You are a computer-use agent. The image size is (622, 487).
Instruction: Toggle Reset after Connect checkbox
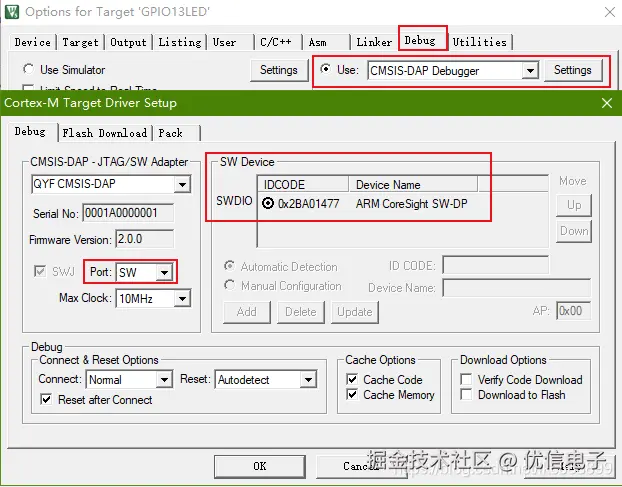(x=46, y=399)
